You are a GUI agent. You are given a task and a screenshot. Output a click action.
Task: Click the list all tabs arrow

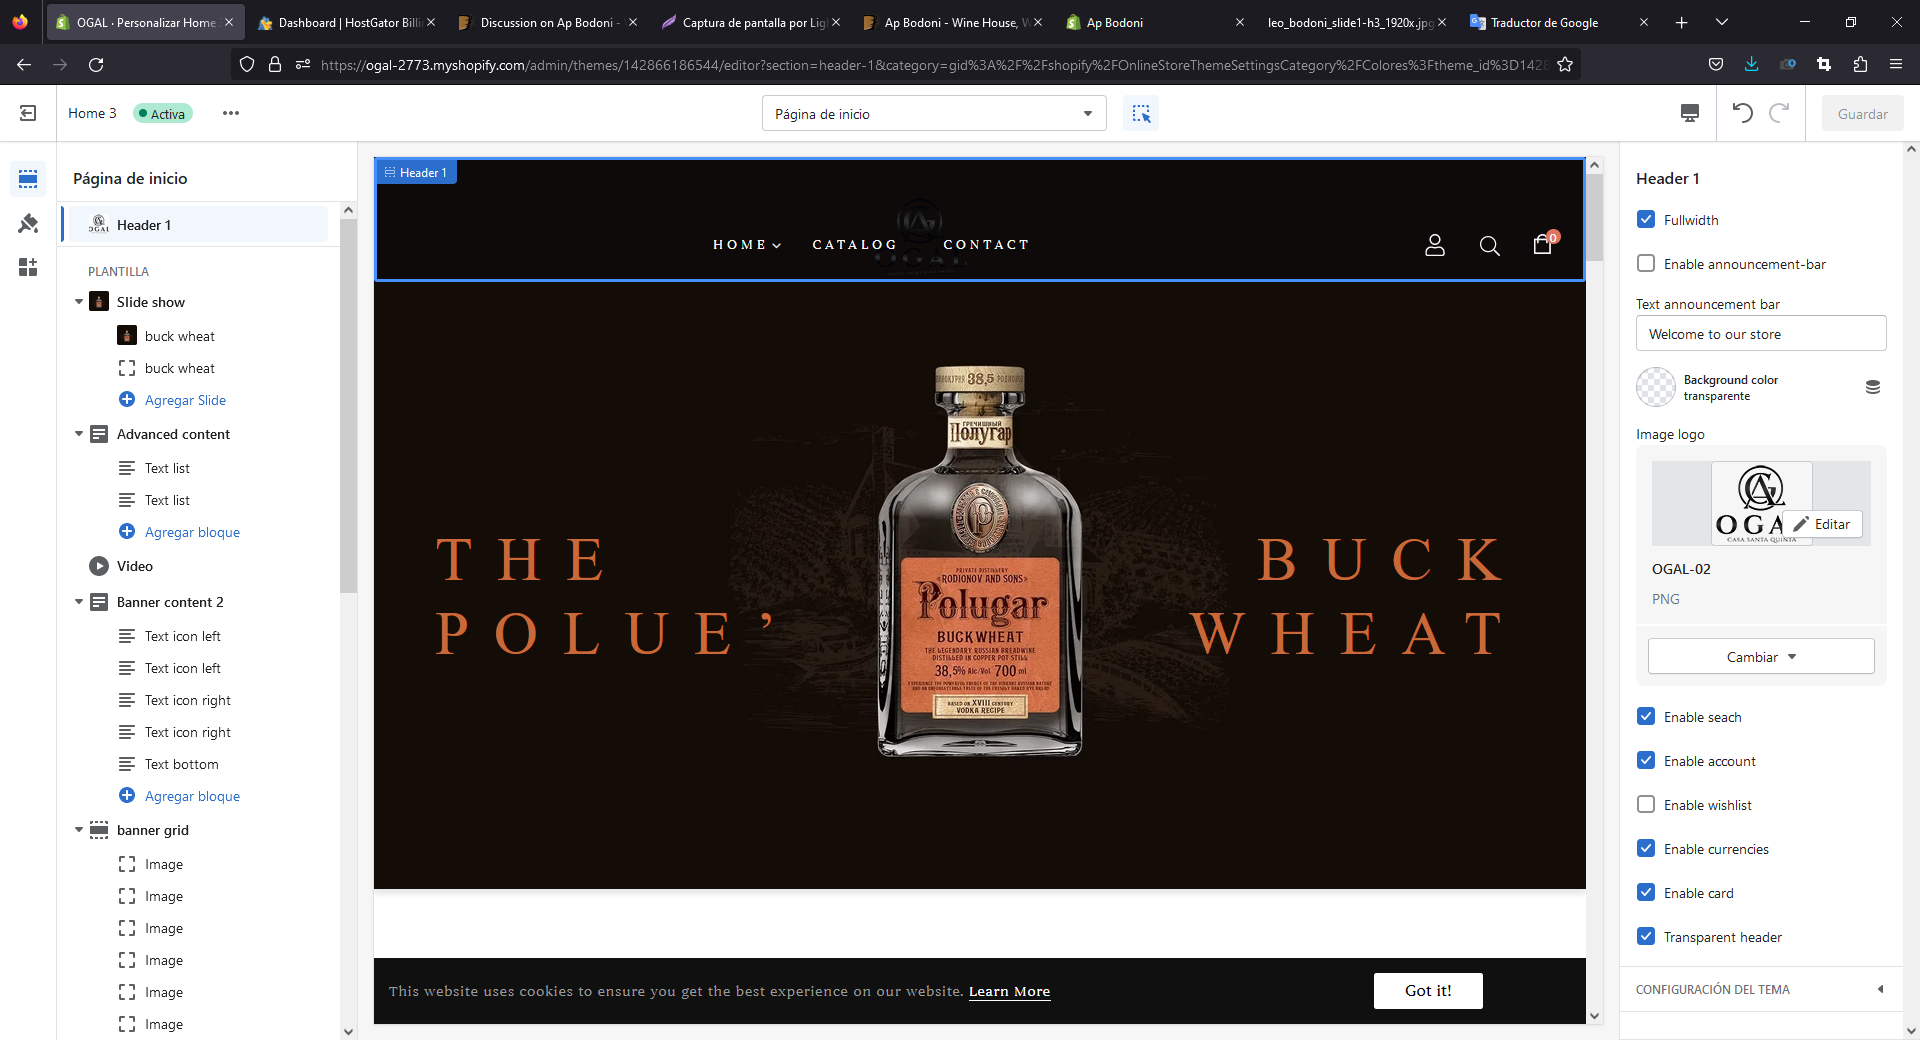coord(1721,22)
